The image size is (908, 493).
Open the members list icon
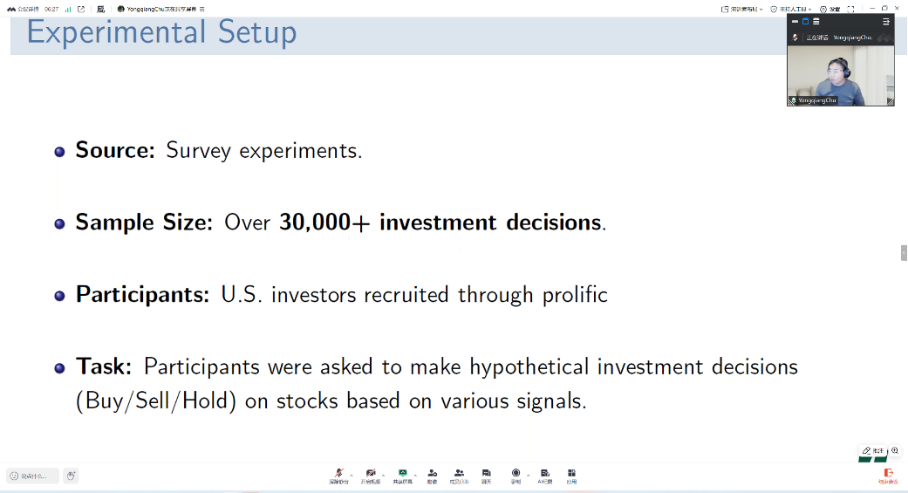[459, 473]
